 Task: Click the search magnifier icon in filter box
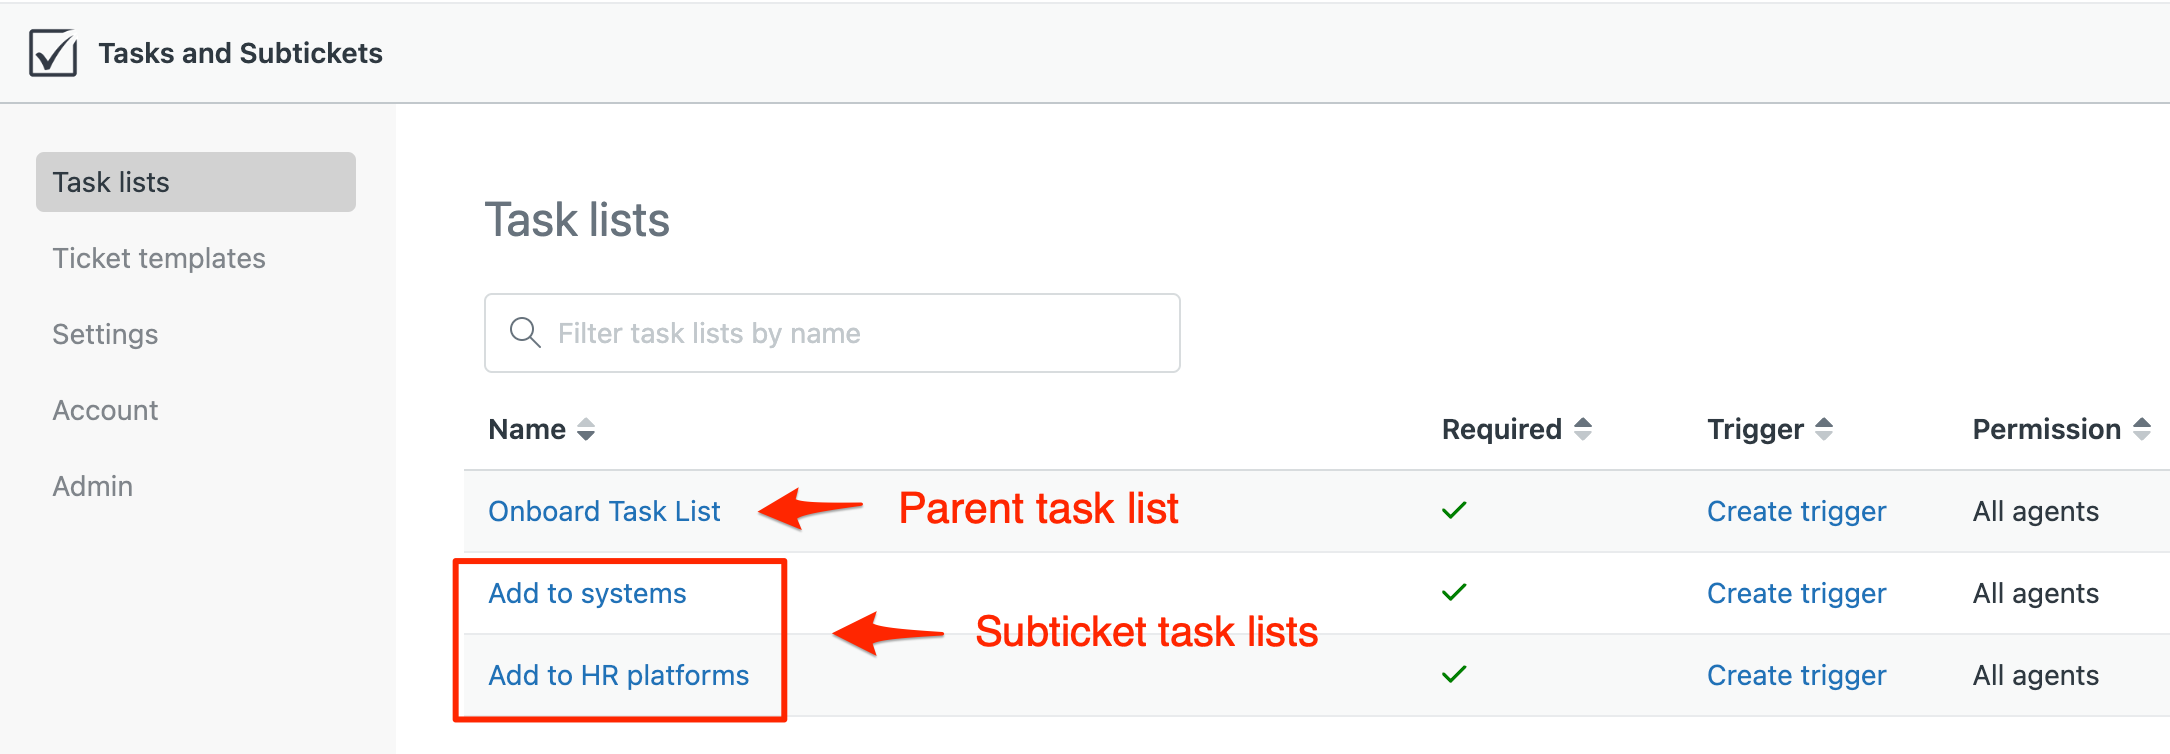tap(525, 332)
